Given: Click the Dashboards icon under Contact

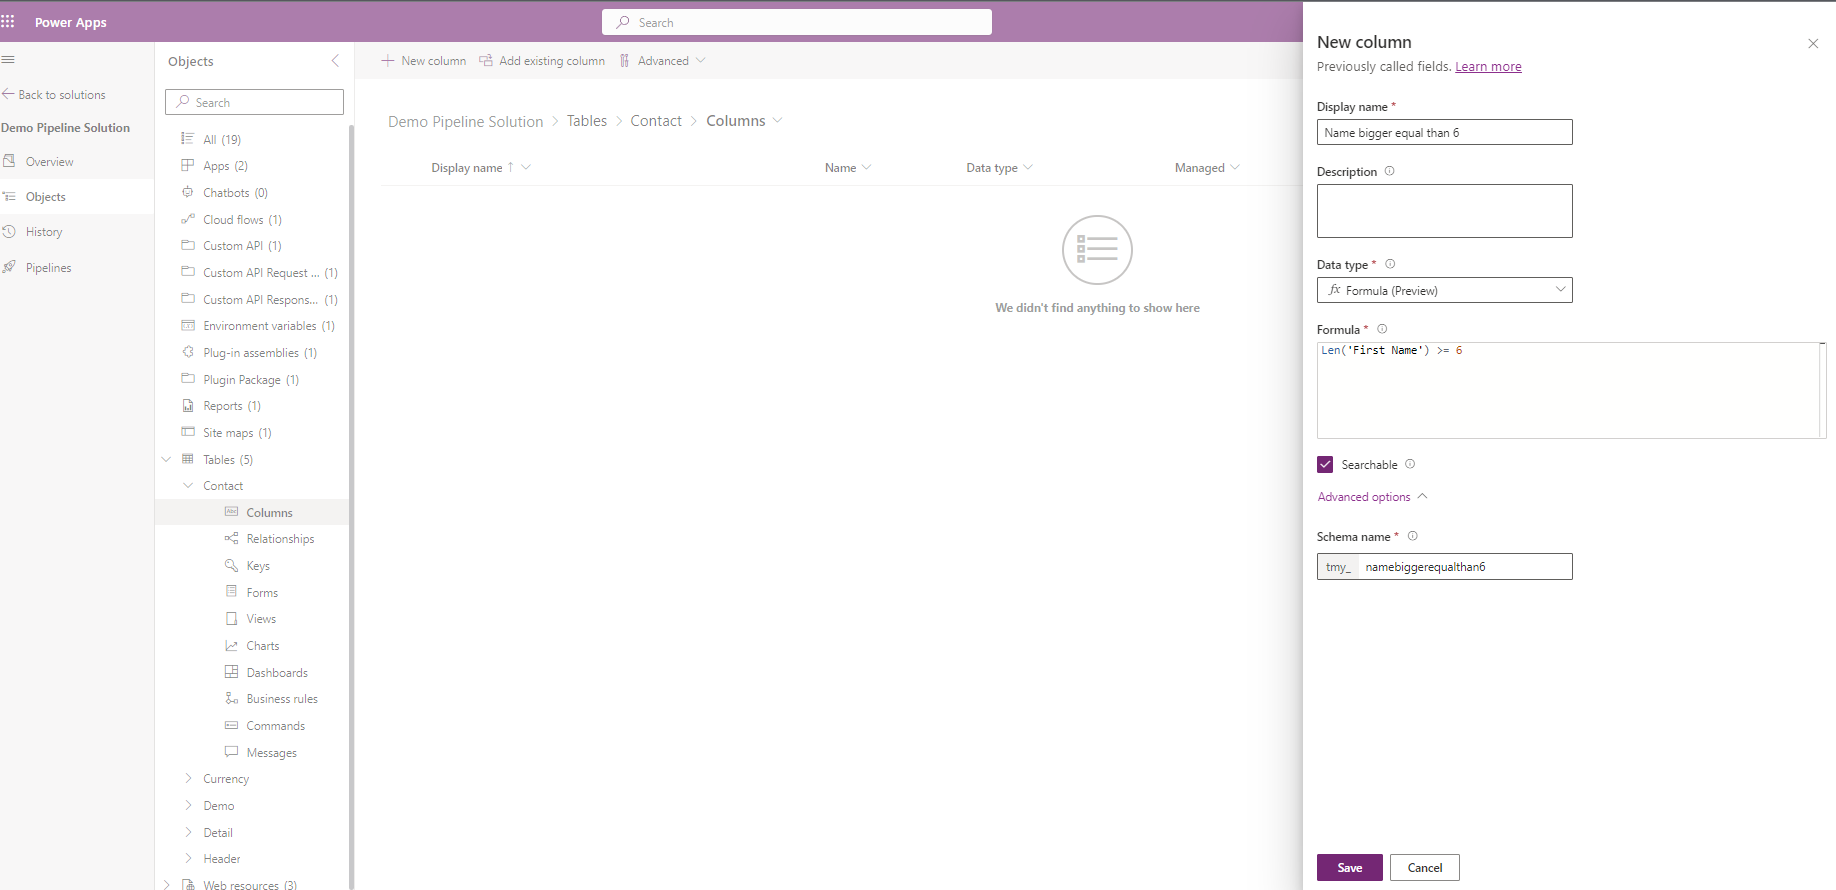Looking at the screenshot, I should point(231,672).
